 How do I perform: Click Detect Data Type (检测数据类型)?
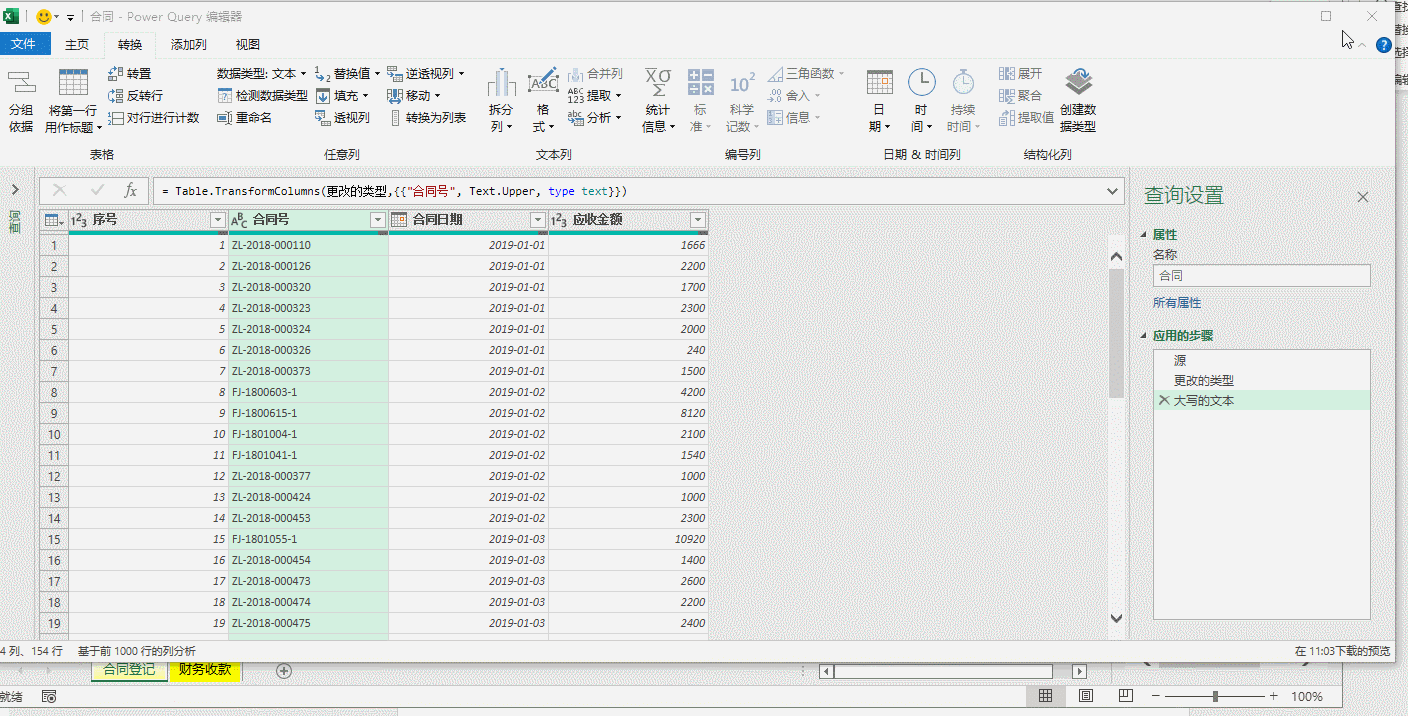[263, 96]
